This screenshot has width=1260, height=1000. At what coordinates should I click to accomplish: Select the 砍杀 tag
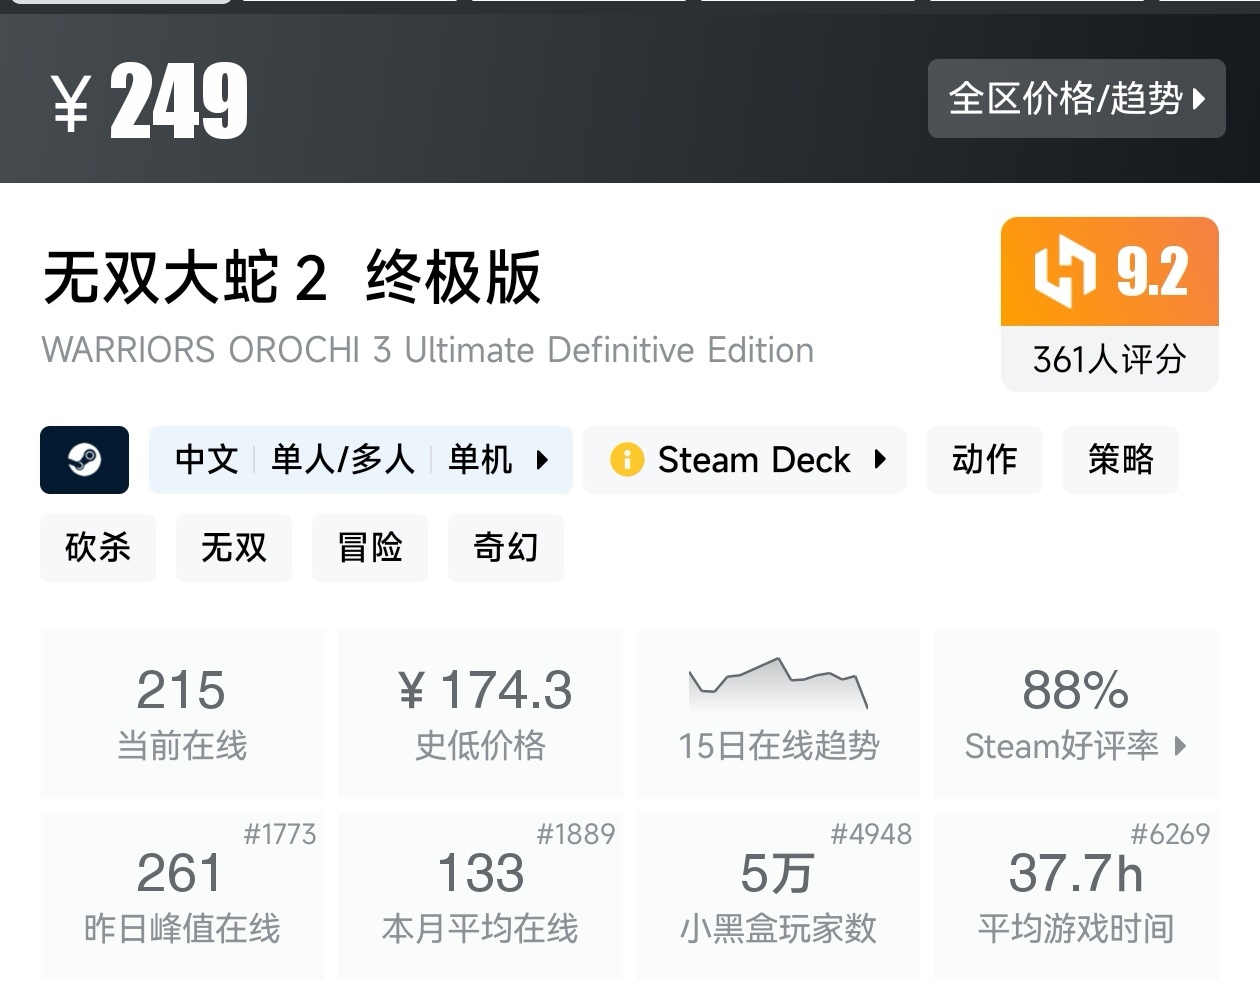pyautogui.click(x=98, y=548)
